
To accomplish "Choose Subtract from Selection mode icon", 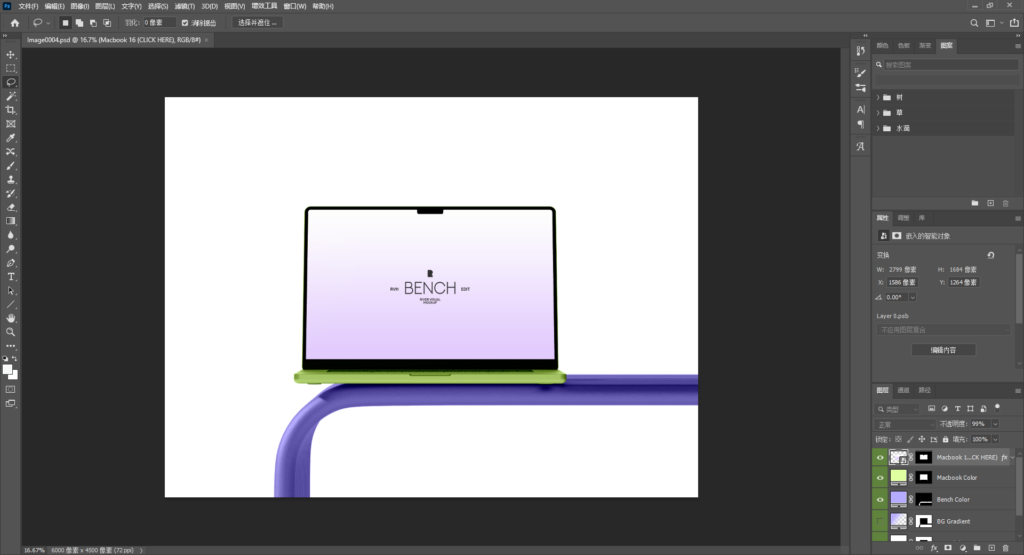I will coord(93,23).
